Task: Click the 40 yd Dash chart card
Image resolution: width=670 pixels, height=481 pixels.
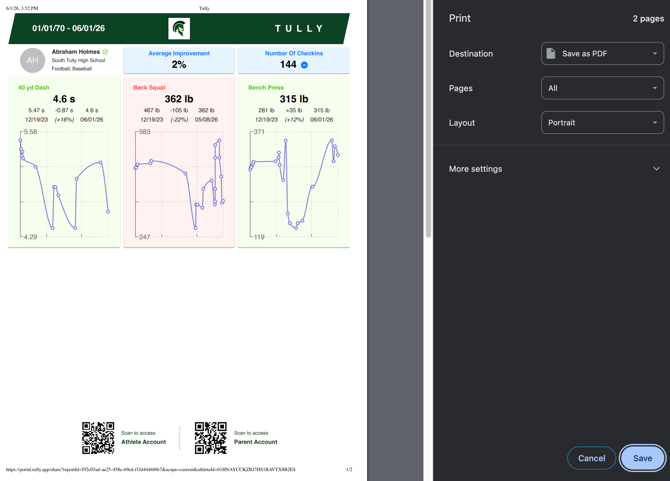Action: click(64, 162)
